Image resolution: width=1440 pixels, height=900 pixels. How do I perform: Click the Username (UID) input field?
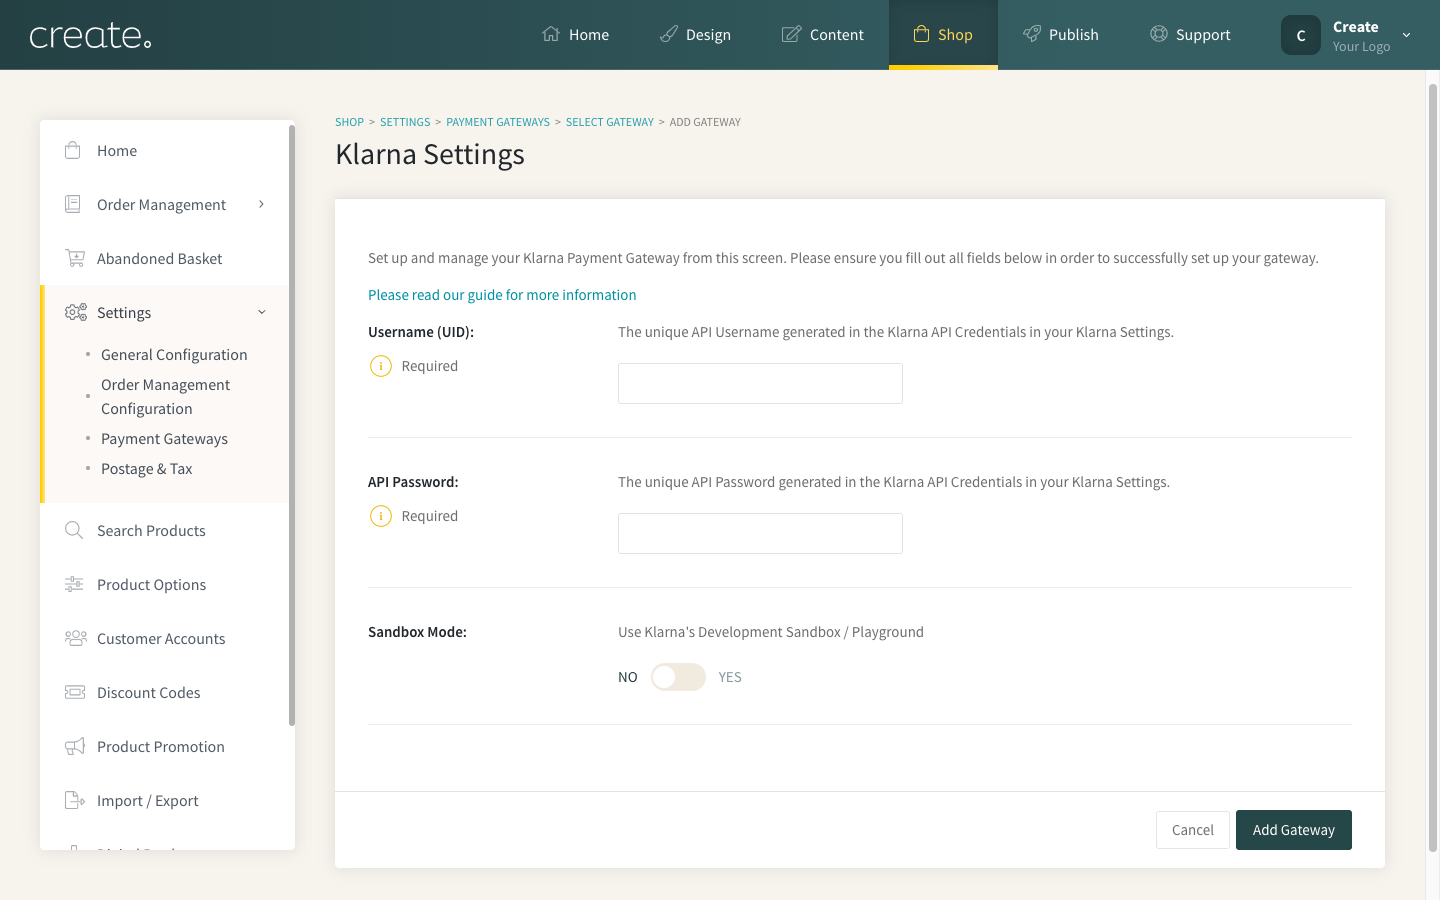pos(760,383)
